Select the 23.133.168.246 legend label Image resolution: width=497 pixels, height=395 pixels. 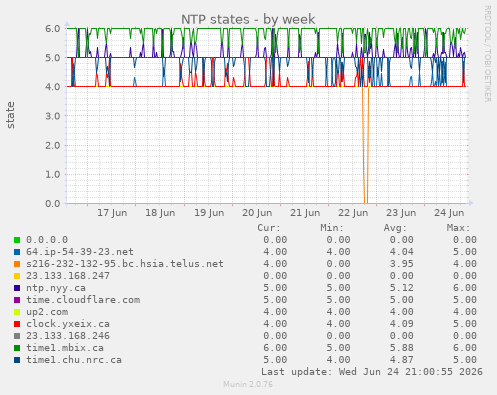click(68, 336)
